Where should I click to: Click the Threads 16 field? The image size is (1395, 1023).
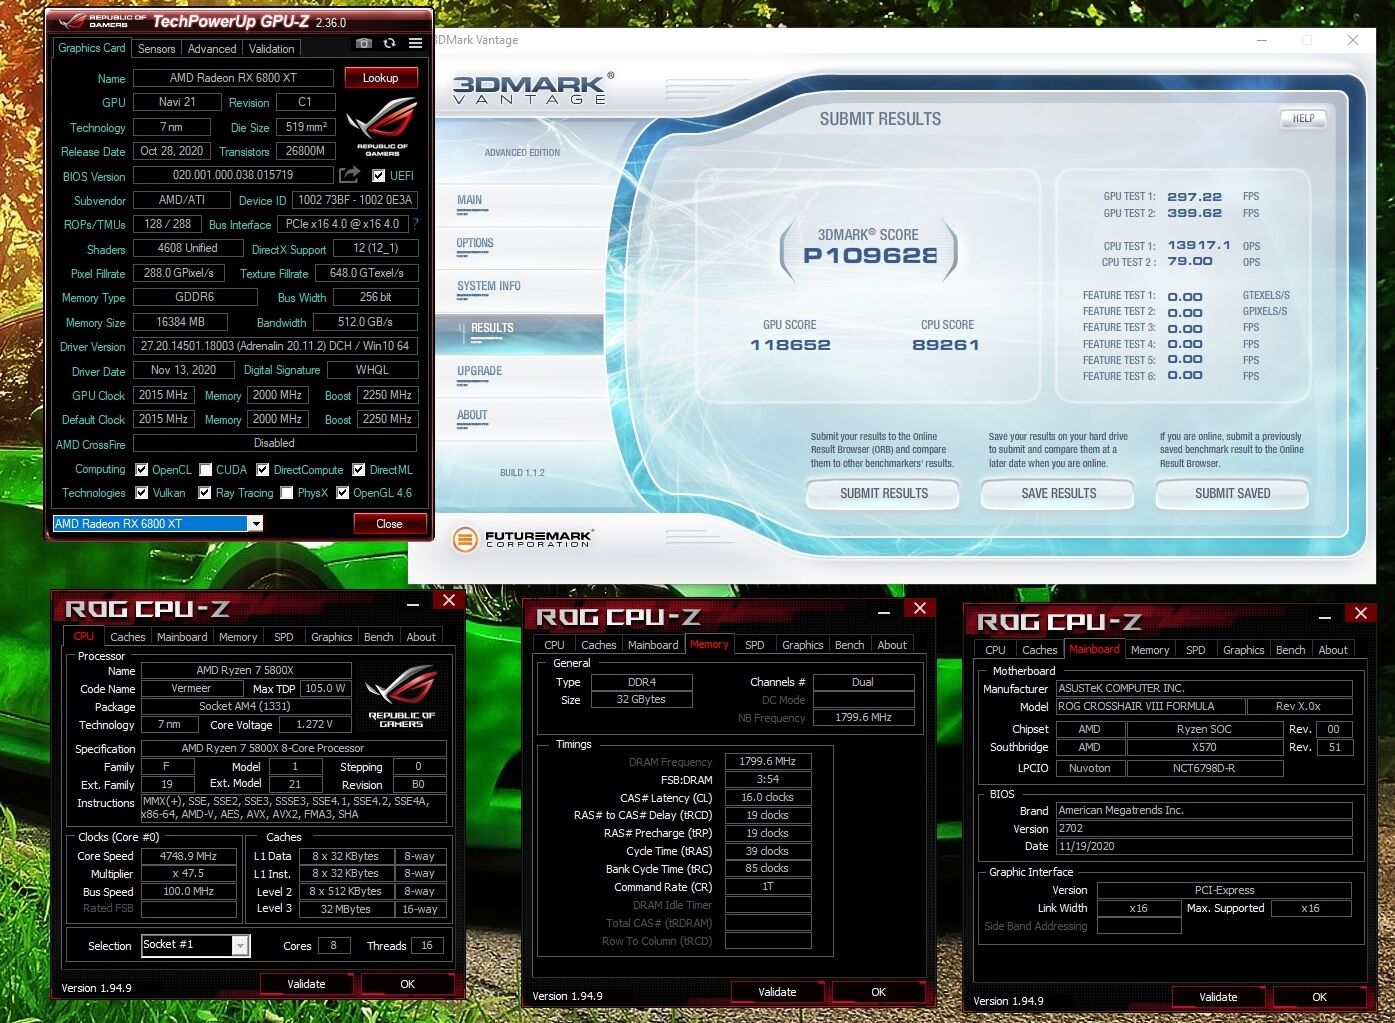click(427, 945)
